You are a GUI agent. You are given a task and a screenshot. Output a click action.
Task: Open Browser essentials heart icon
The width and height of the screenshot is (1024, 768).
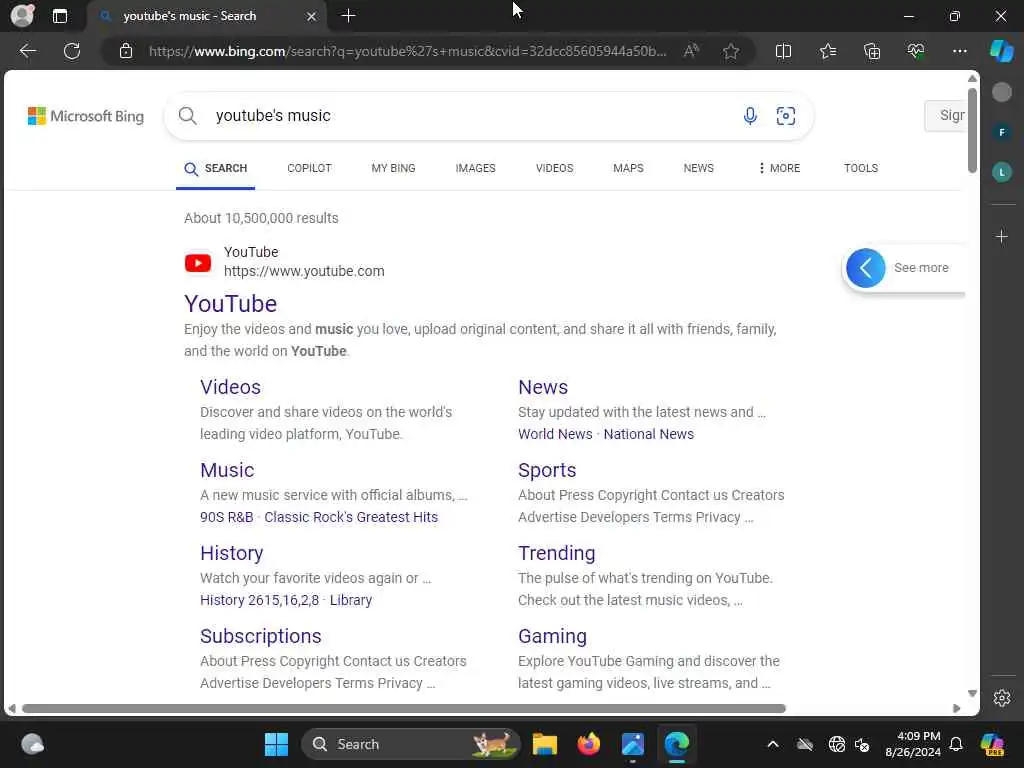[x=916, y=51]
